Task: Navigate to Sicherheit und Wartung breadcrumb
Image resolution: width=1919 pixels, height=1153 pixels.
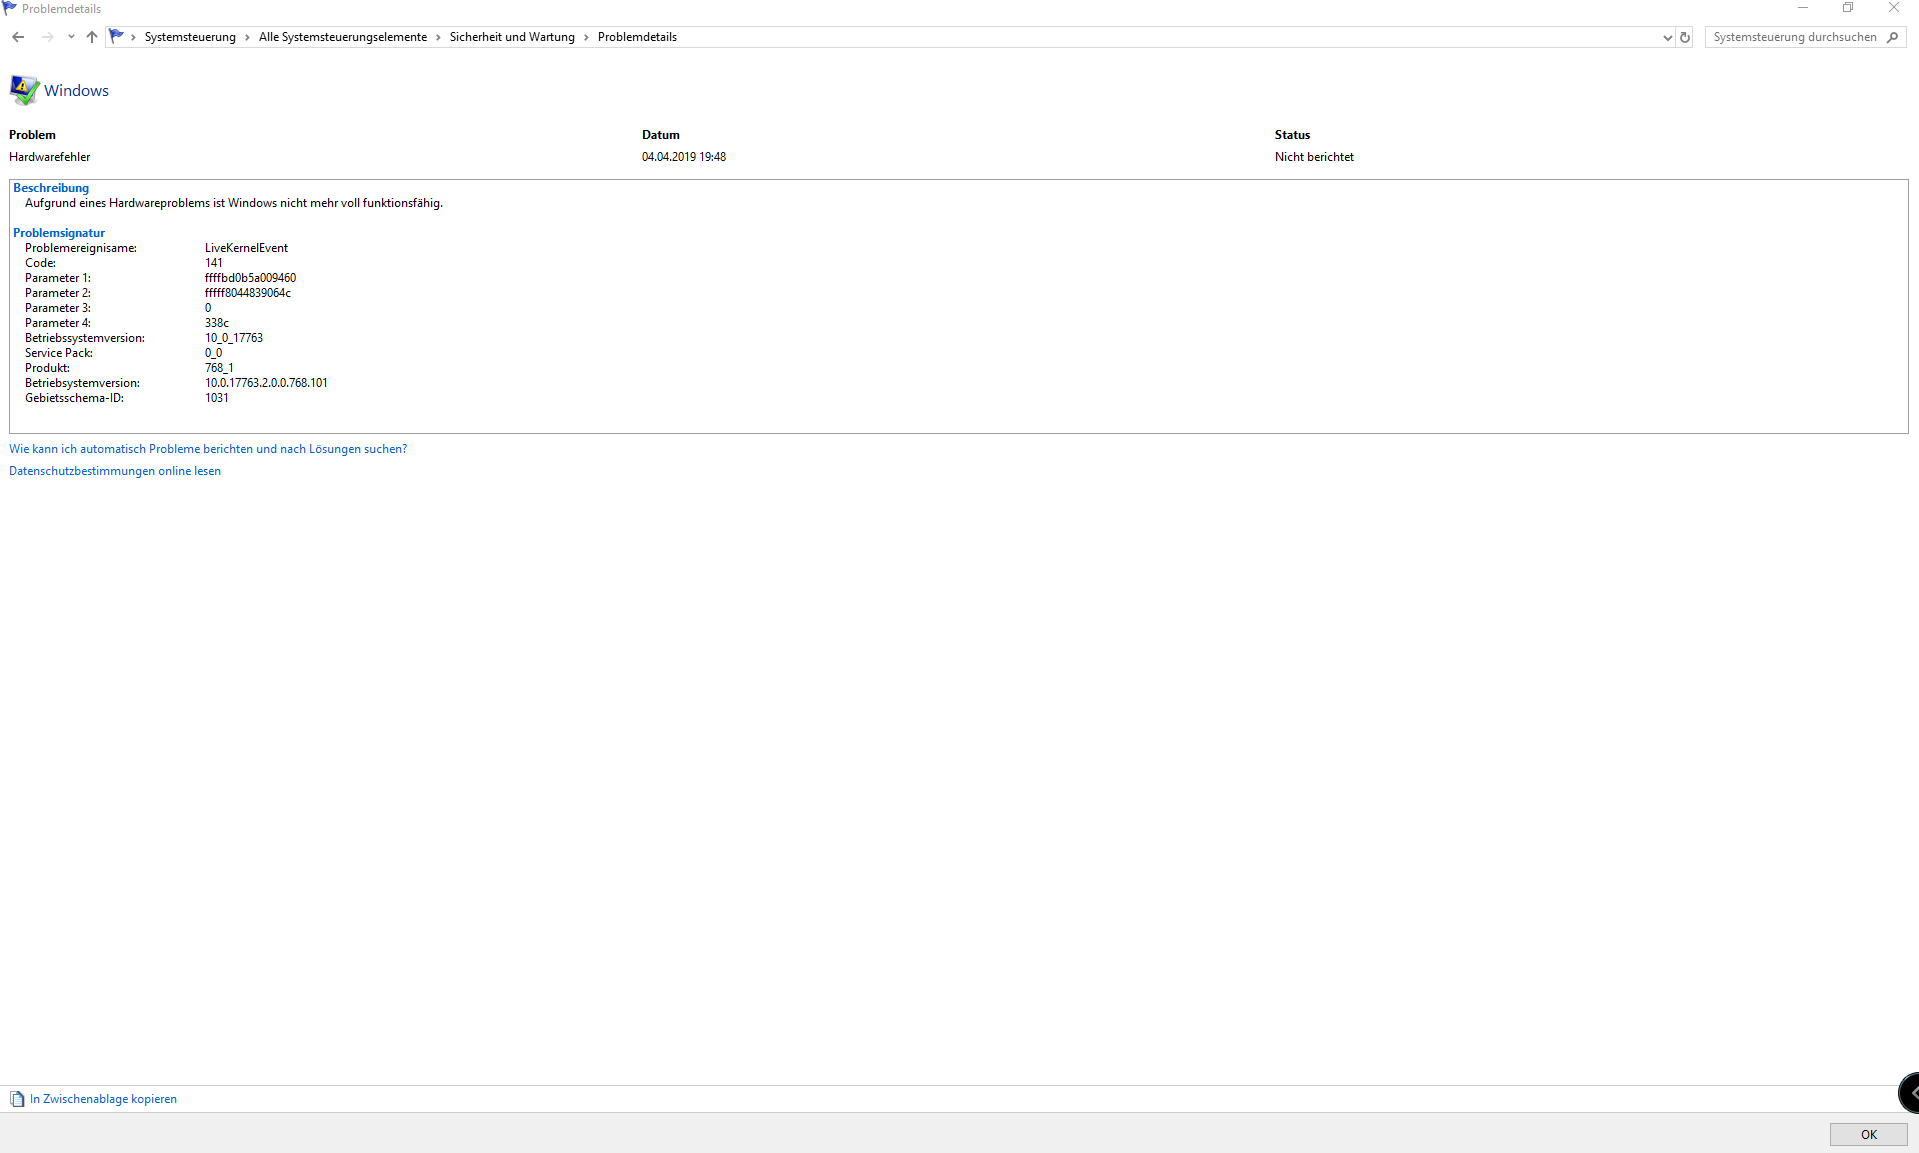Action: click(512, 37)
